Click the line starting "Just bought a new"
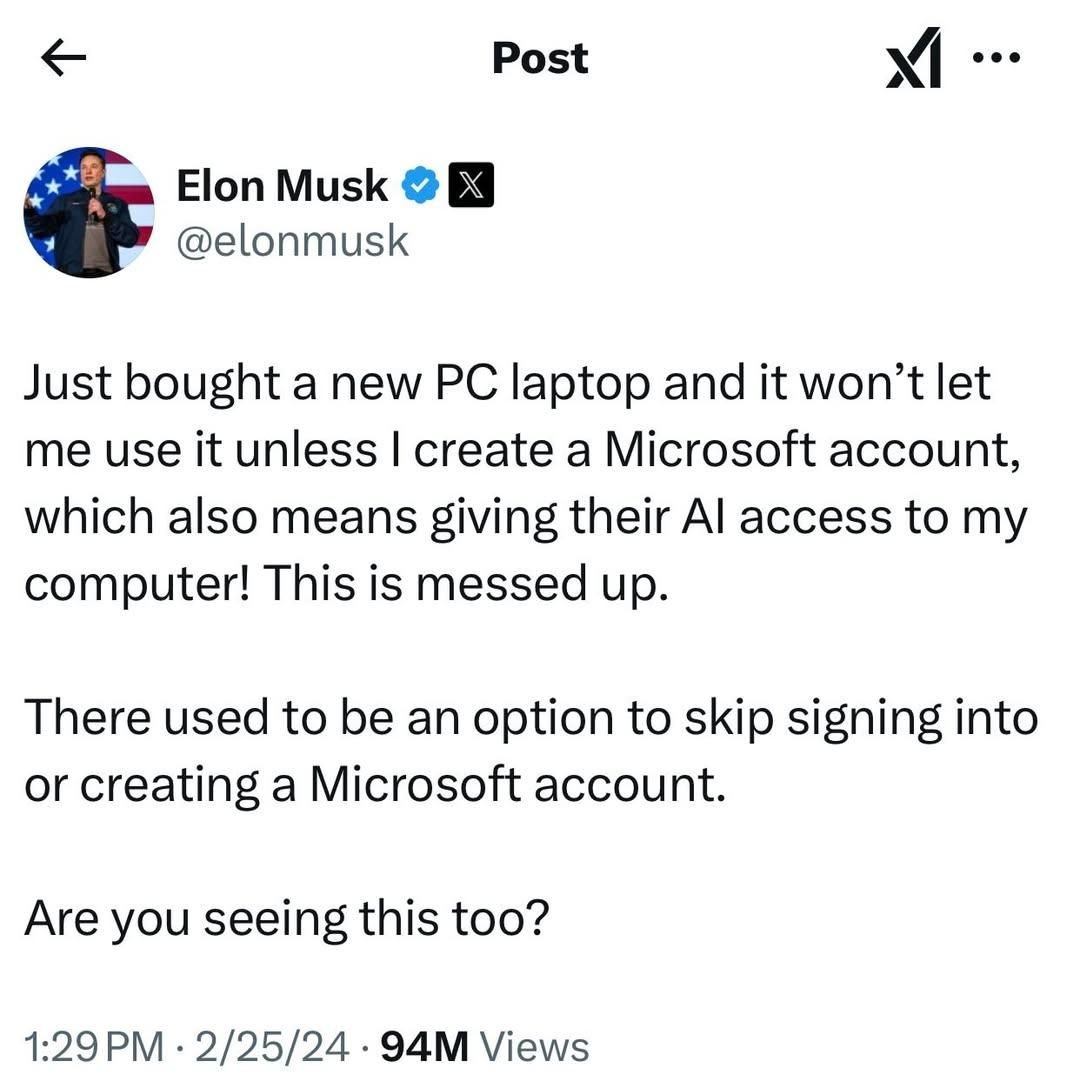Image resolution: width=1080 pixels, height=1088 pixels. 507,384
